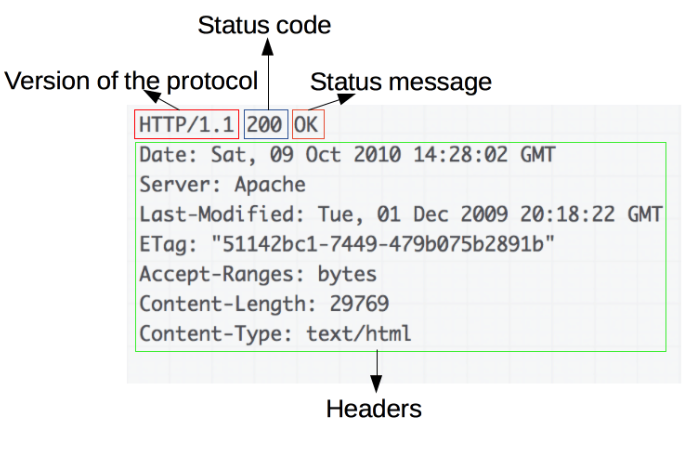
Task: Select the OK status message box
Action: [308, 125]
